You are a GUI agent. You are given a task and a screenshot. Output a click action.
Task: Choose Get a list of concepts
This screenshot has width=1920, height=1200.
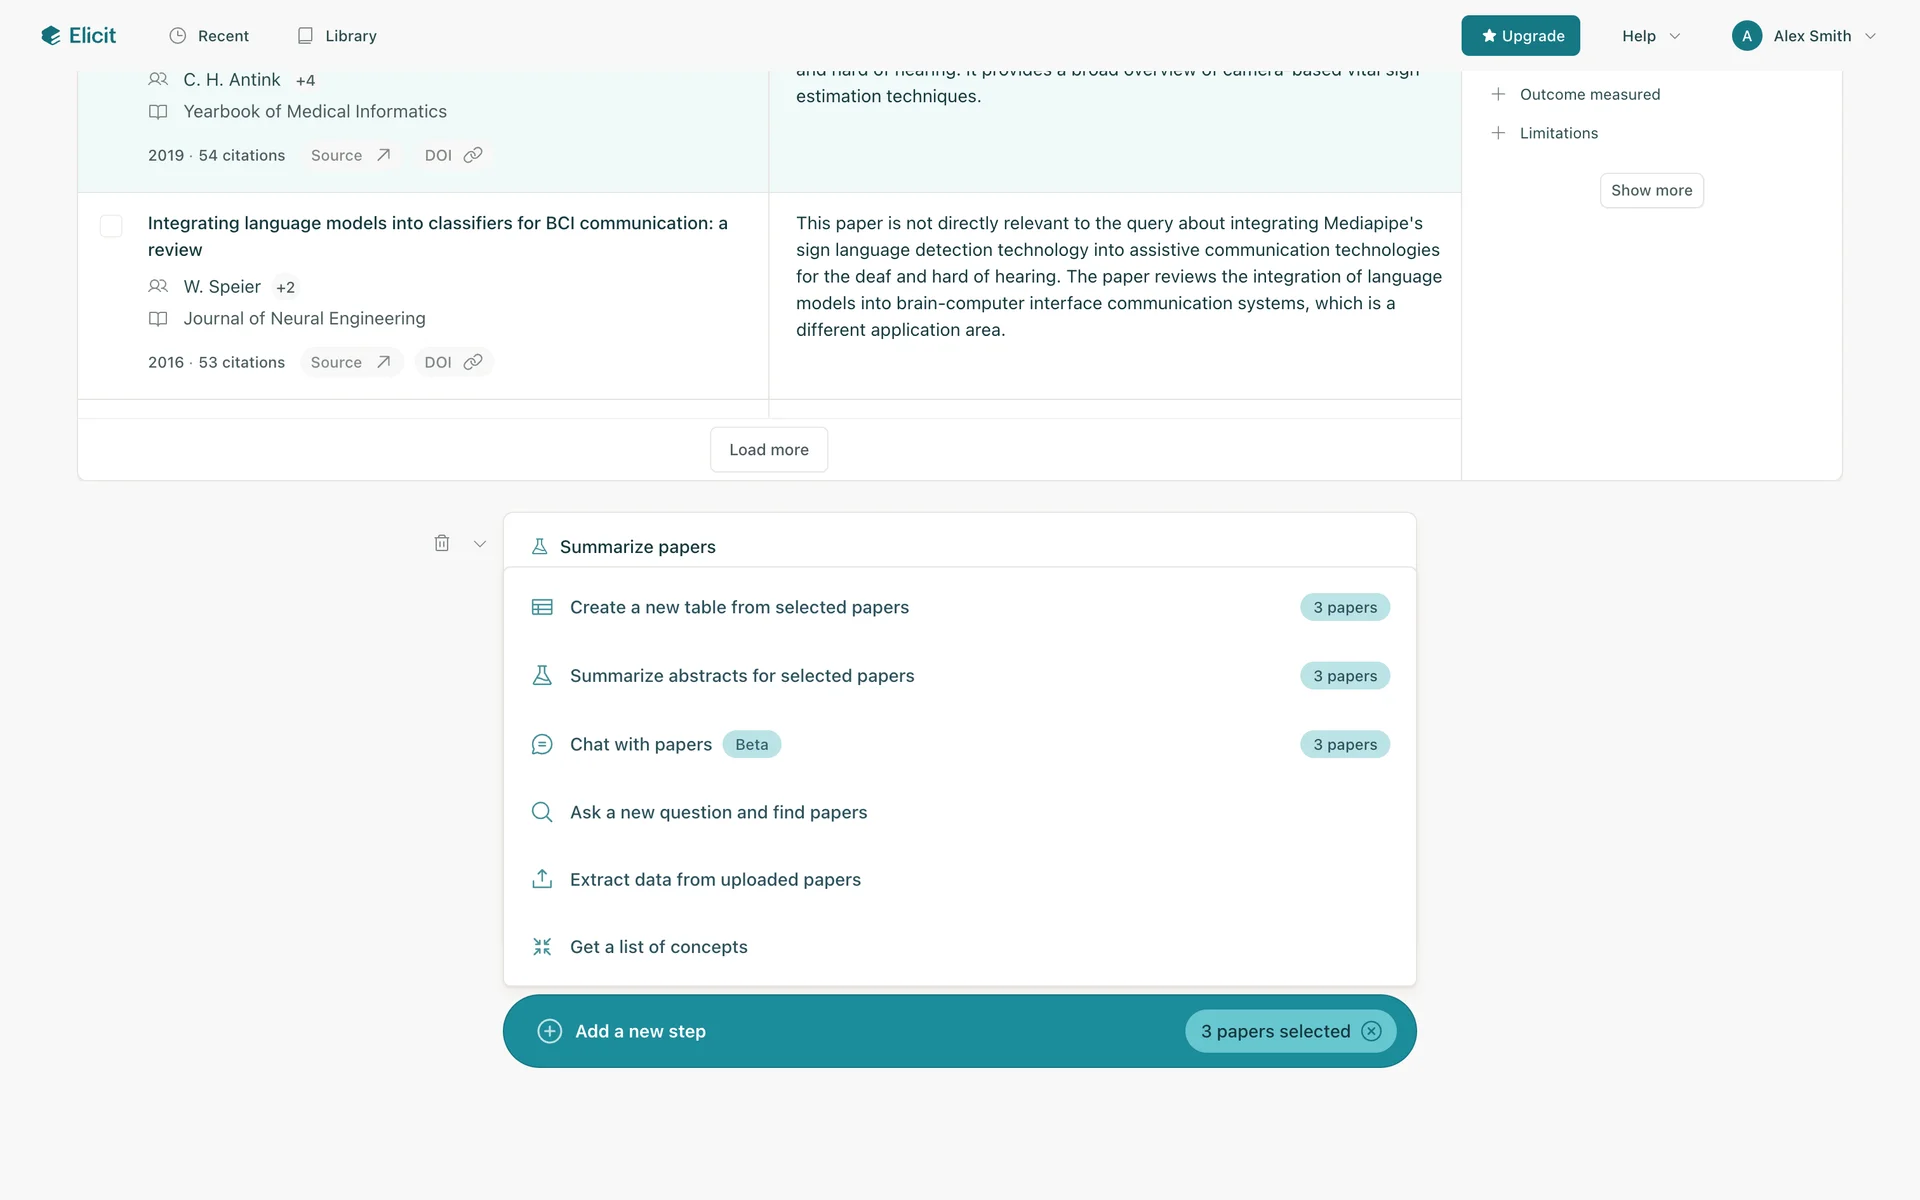click(658, 947)
